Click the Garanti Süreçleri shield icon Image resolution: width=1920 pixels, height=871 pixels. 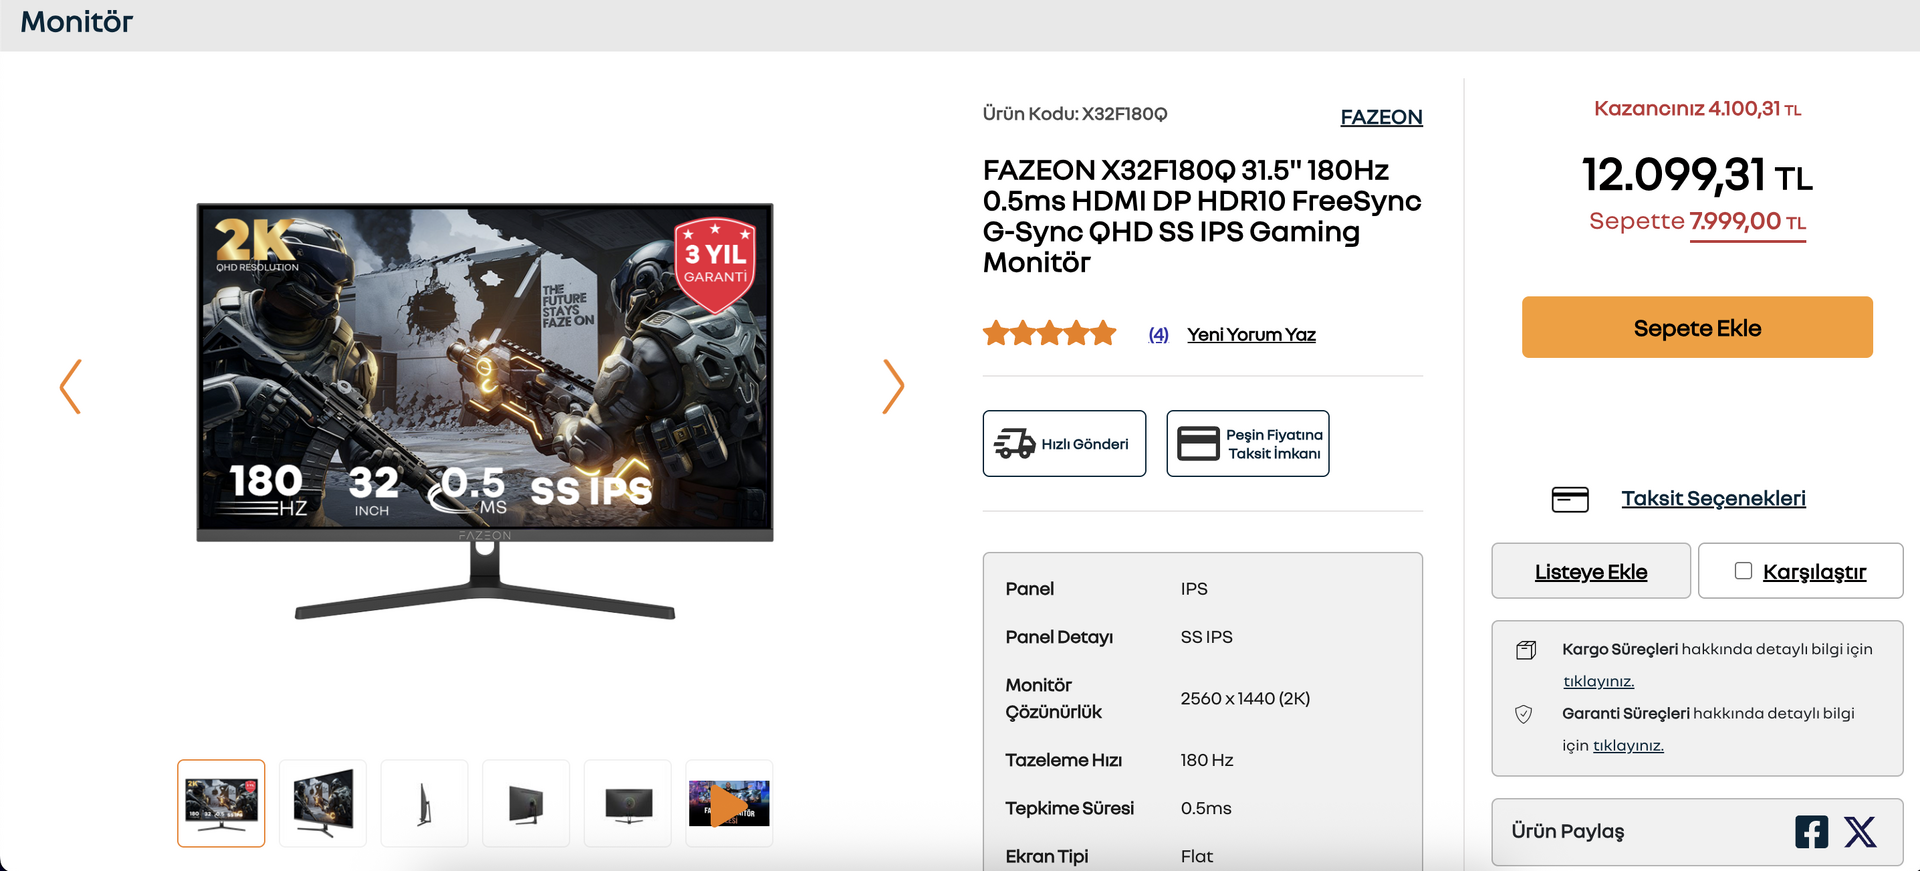click(x=1524, y=714)
